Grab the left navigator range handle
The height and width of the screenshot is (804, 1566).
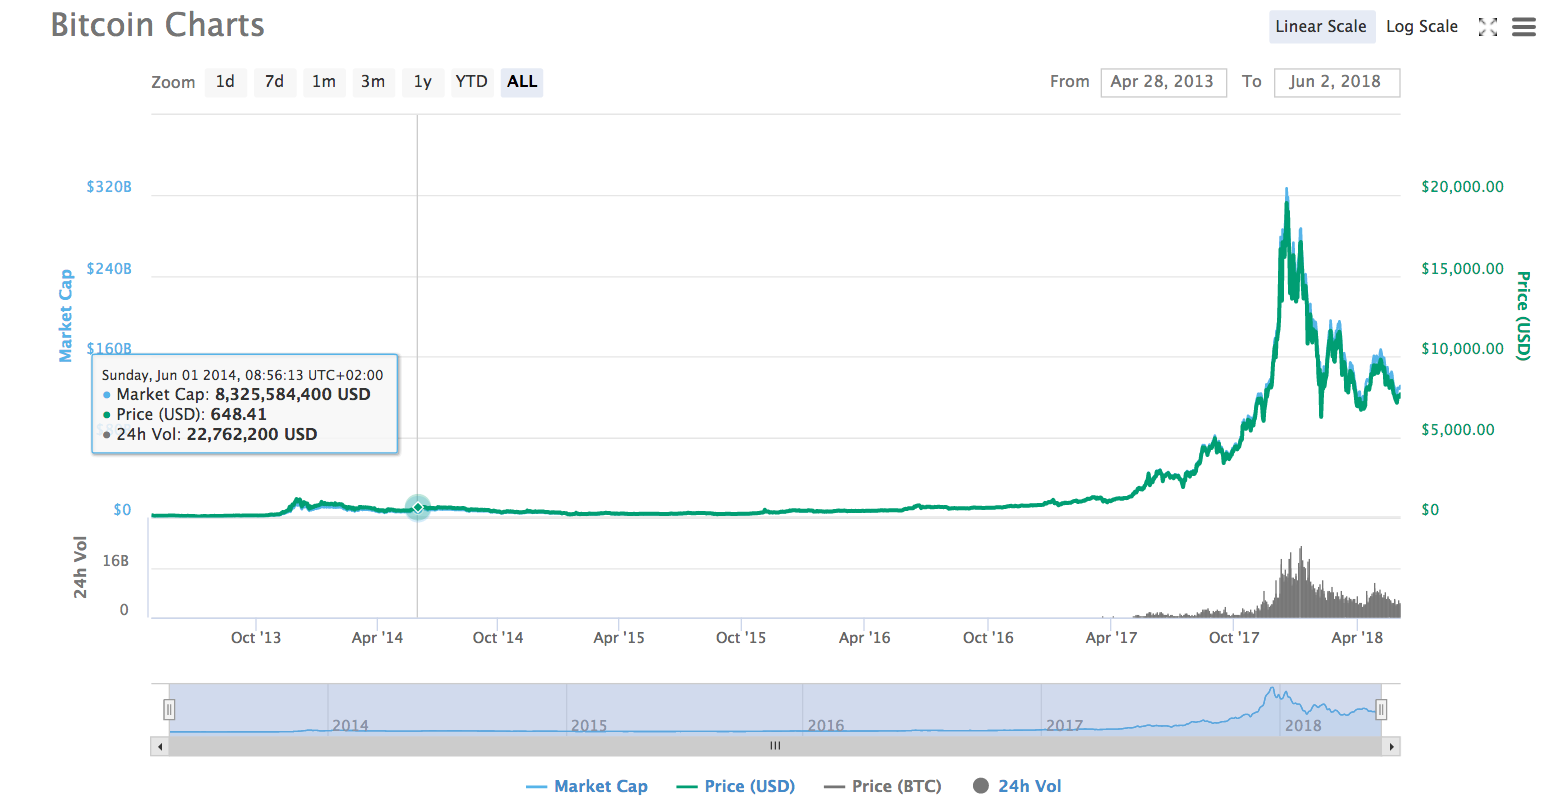(x=169, y=710)
